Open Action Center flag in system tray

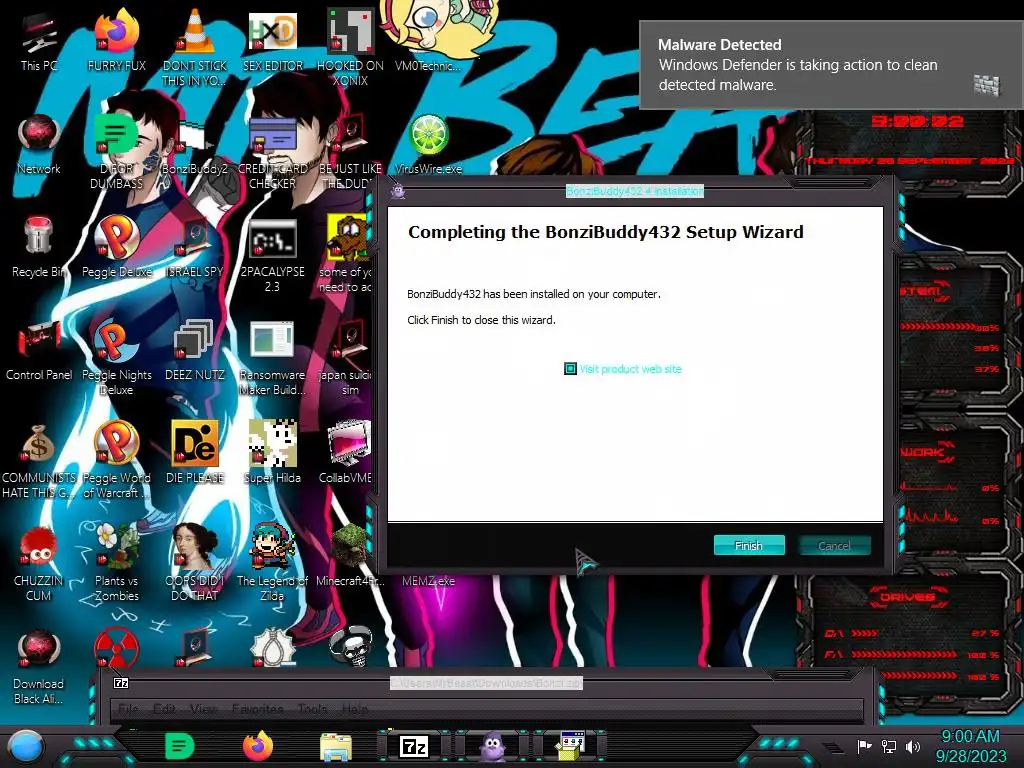[x=864, y=746]
